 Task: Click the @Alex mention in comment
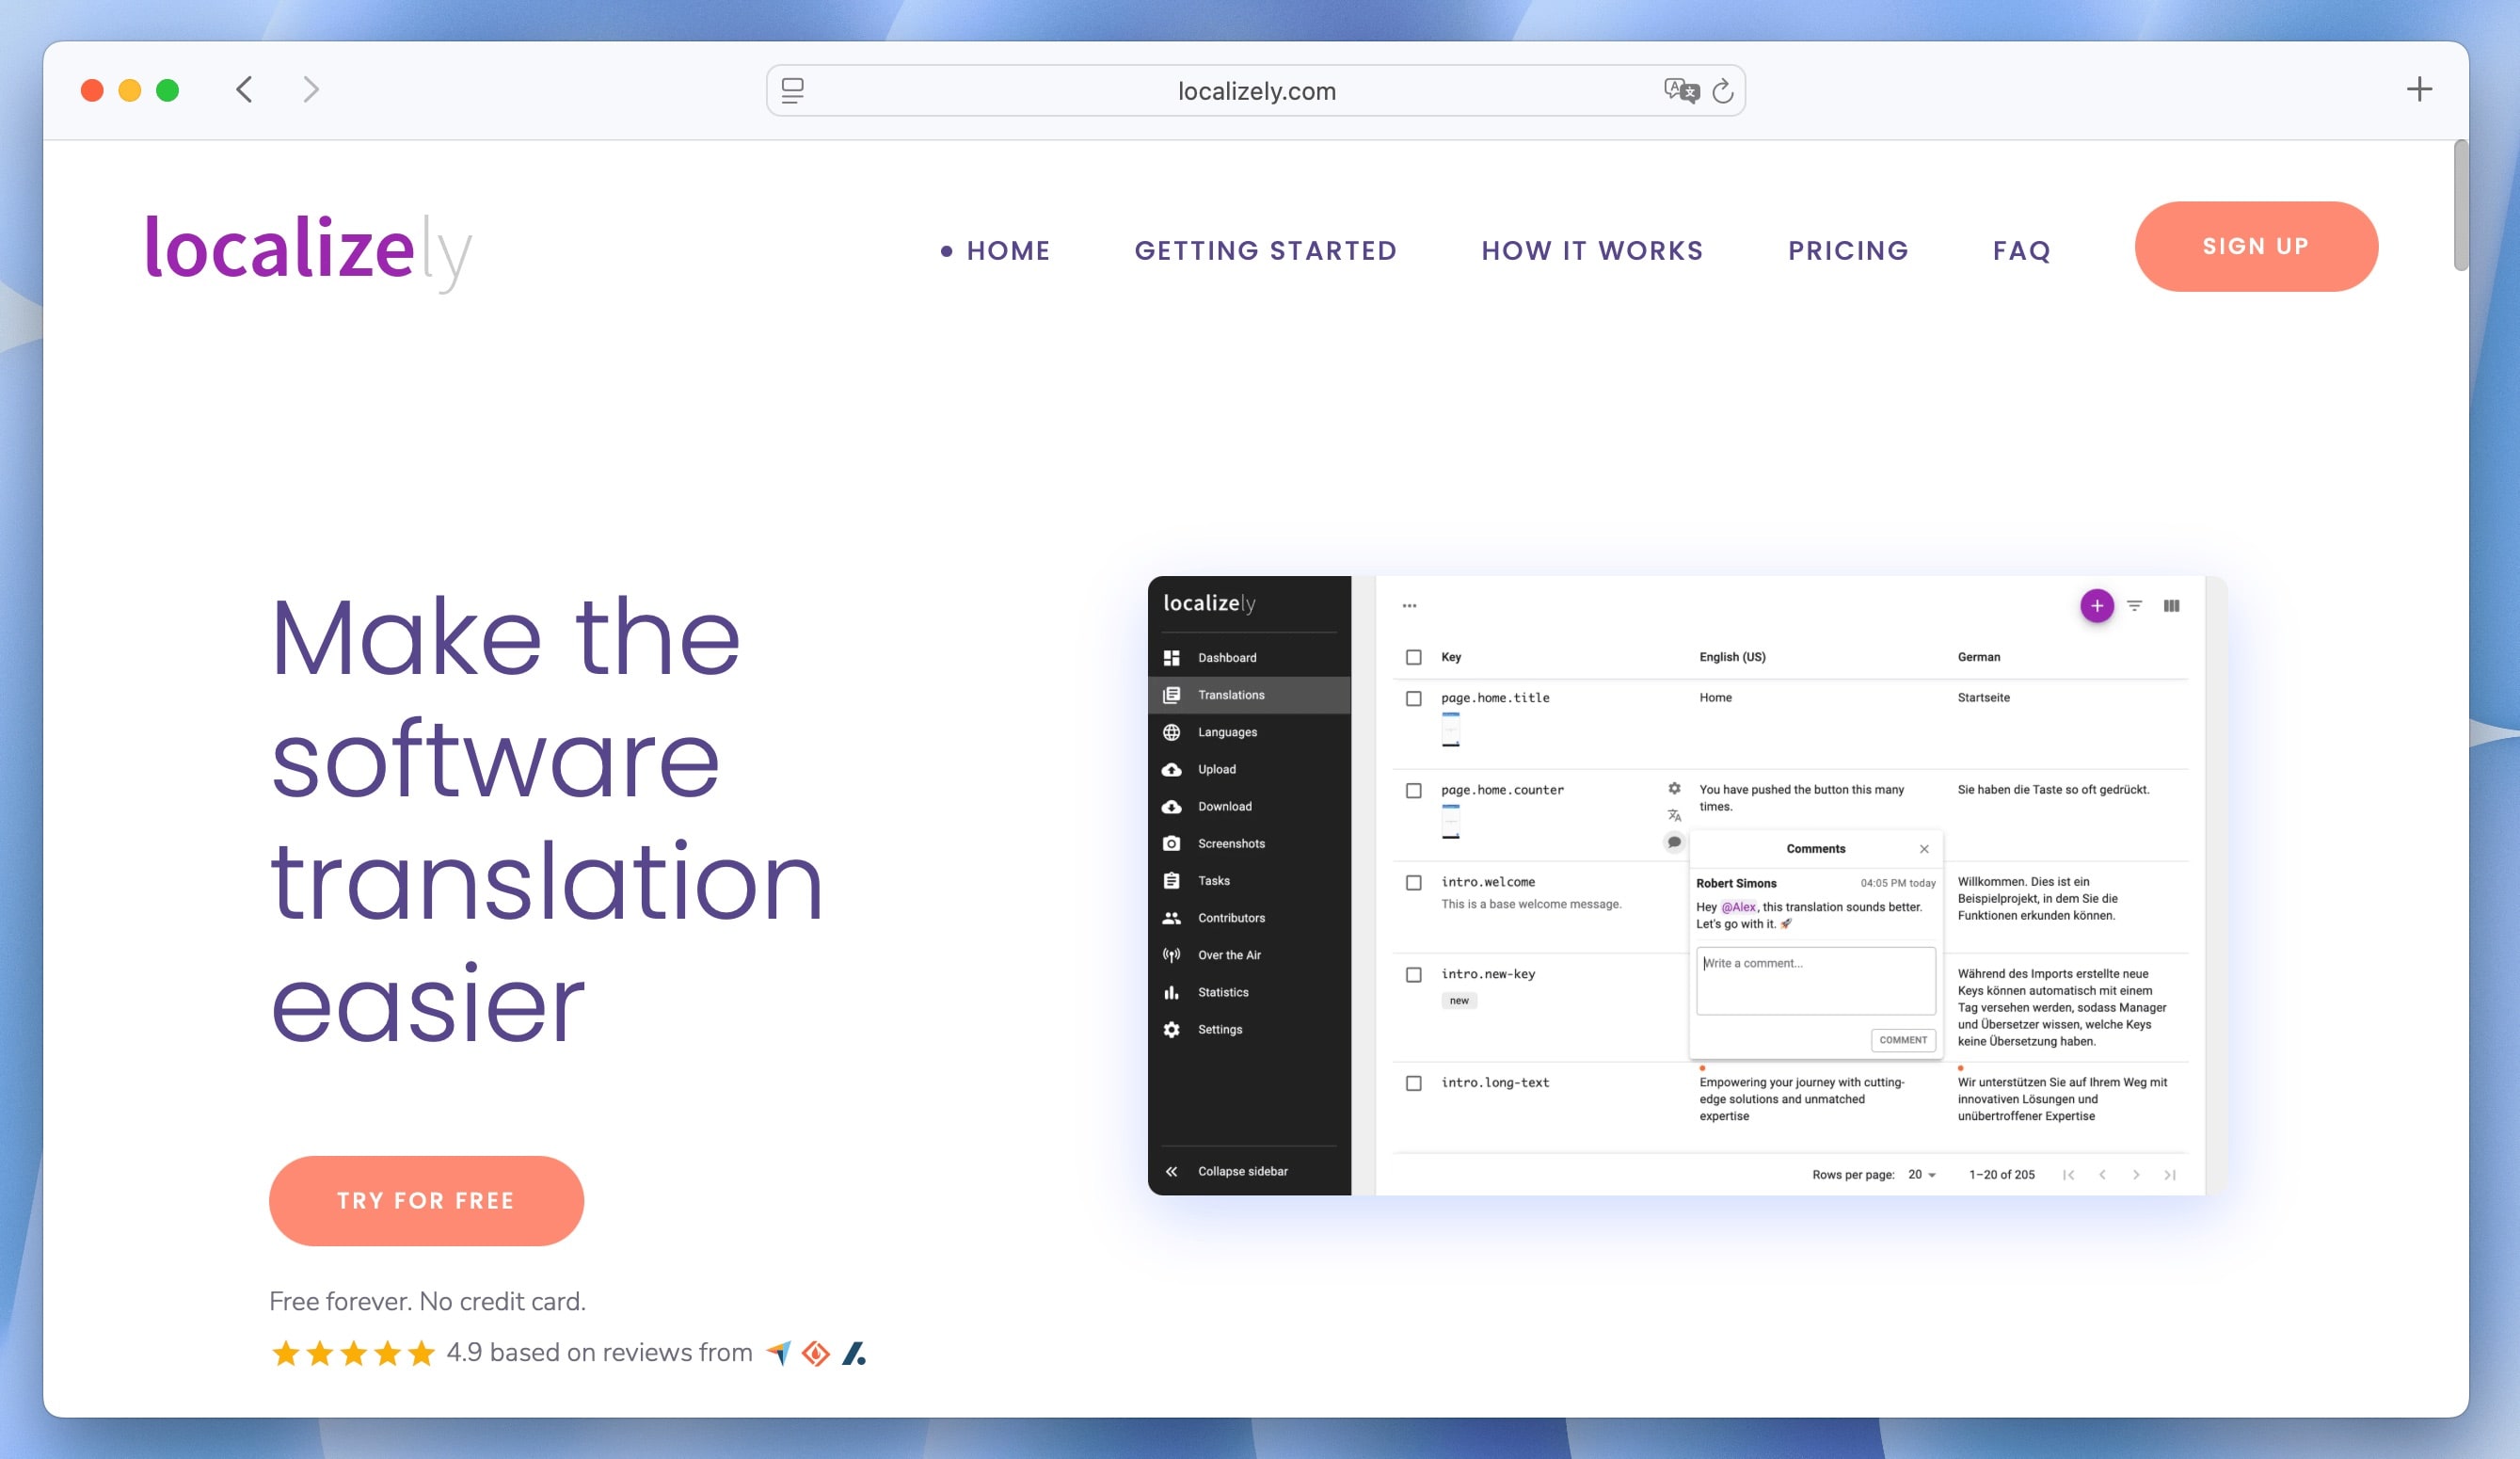1738,906
